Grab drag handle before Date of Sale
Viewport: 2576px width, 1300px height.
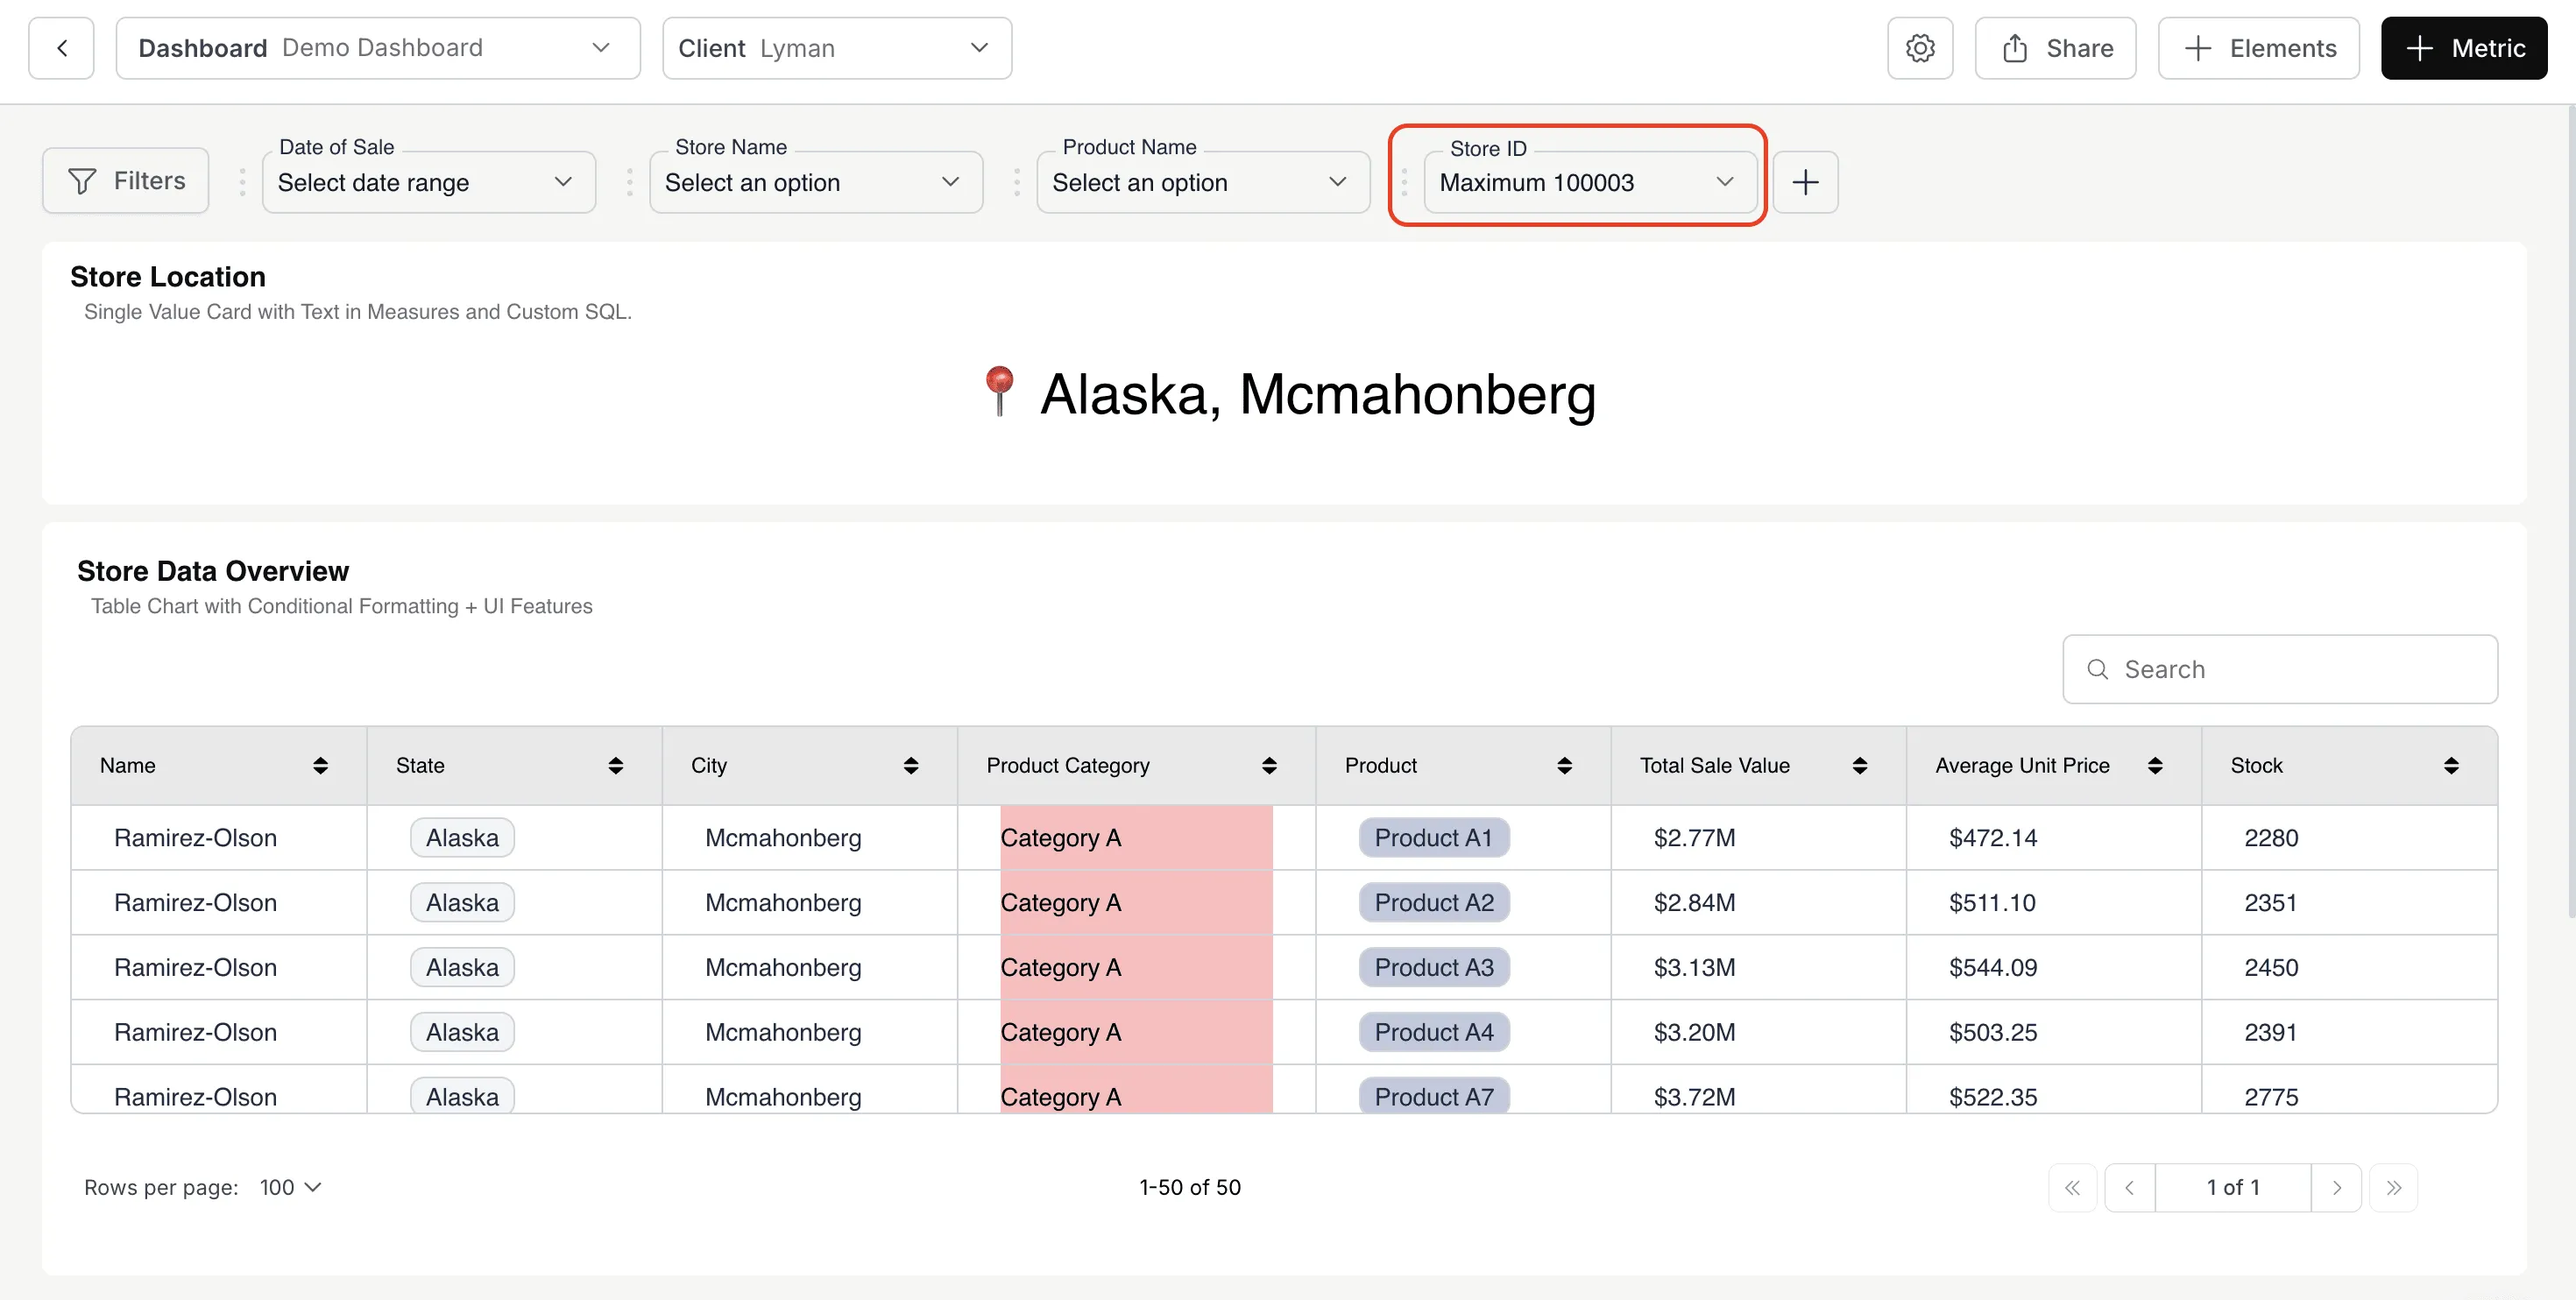[x=242, y=182]
